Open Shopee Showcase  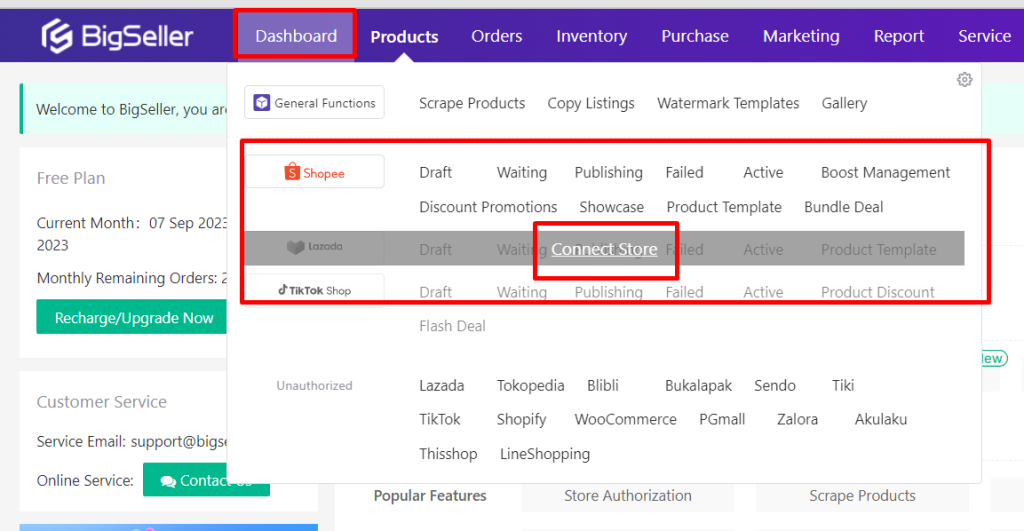[612, 207]
